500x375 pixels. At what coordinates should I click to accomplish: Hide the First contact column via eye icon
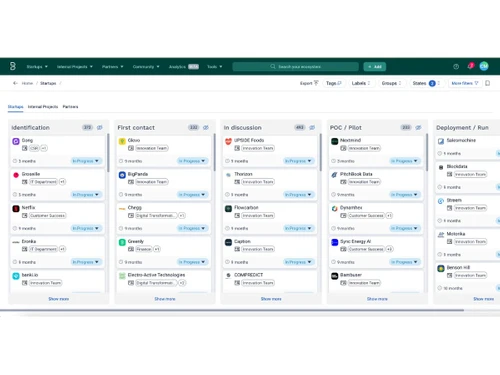tap(206, 127)
